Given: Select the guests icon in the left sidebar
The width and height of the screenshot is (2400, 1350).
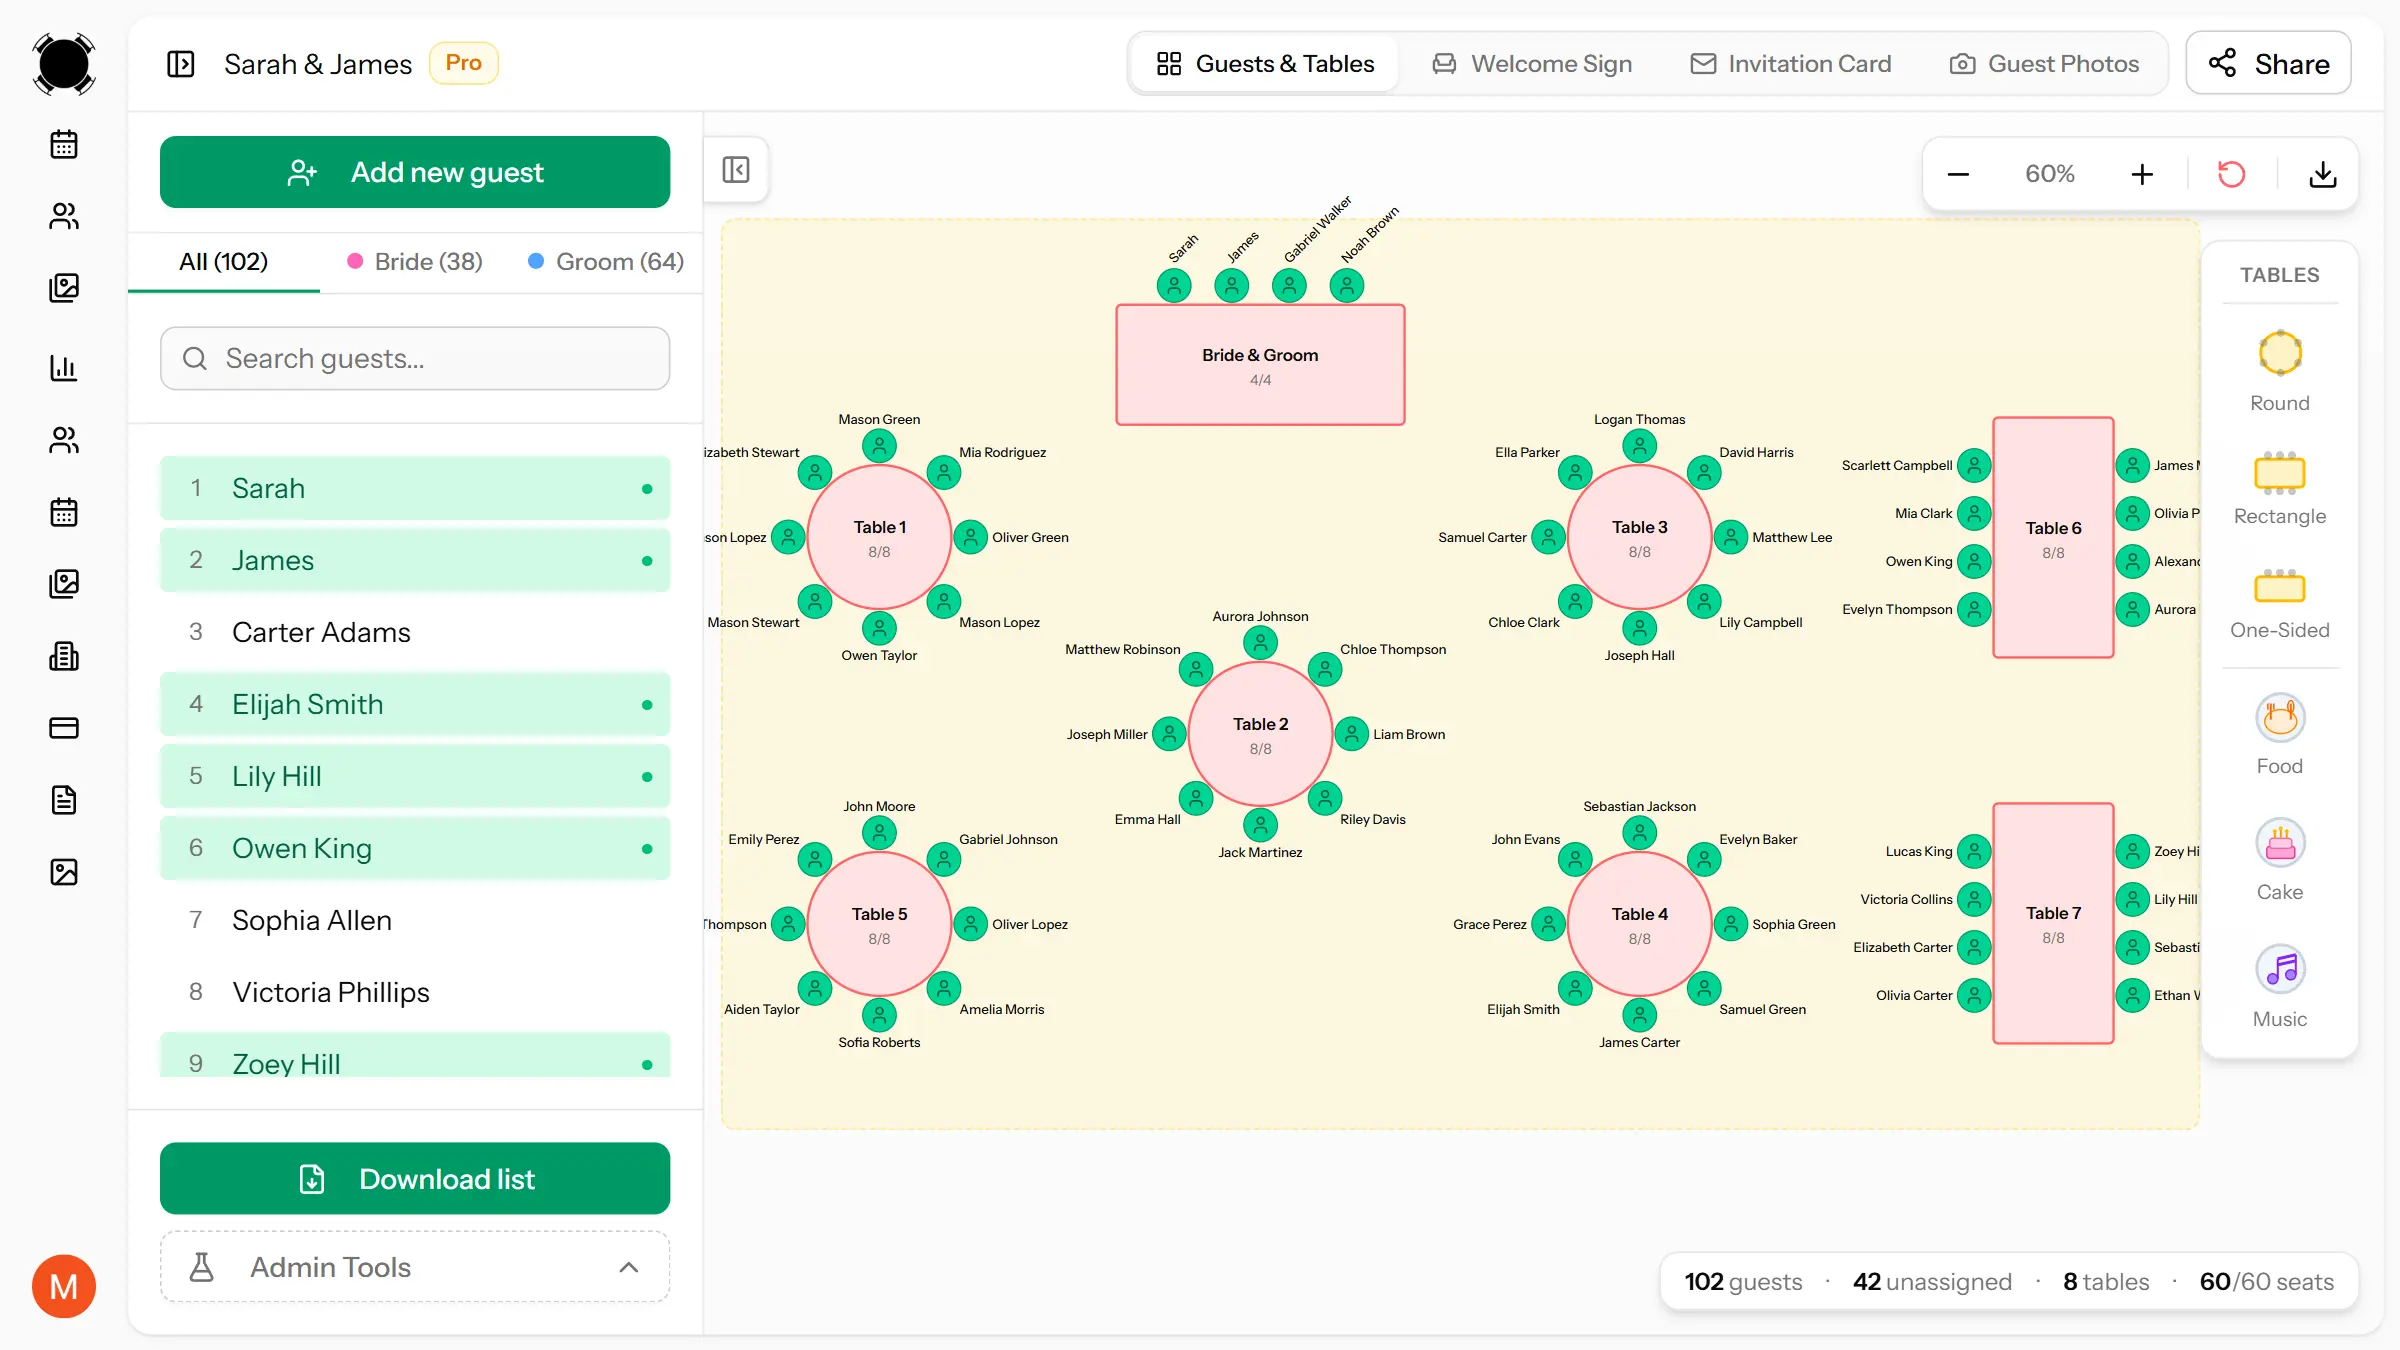Looking at the screenshot, I should pos(64,216).
